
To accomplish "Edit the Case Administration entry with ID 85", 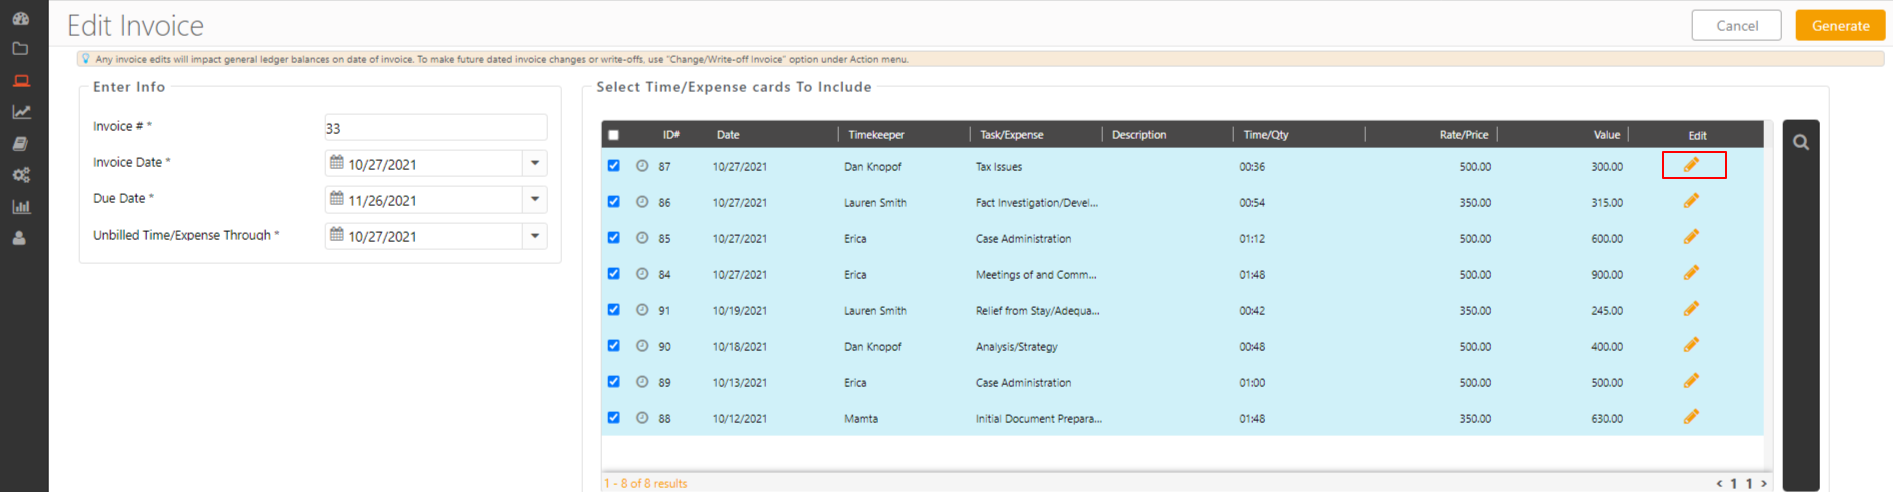I will pyautogui.click(x=1691, y=237).
